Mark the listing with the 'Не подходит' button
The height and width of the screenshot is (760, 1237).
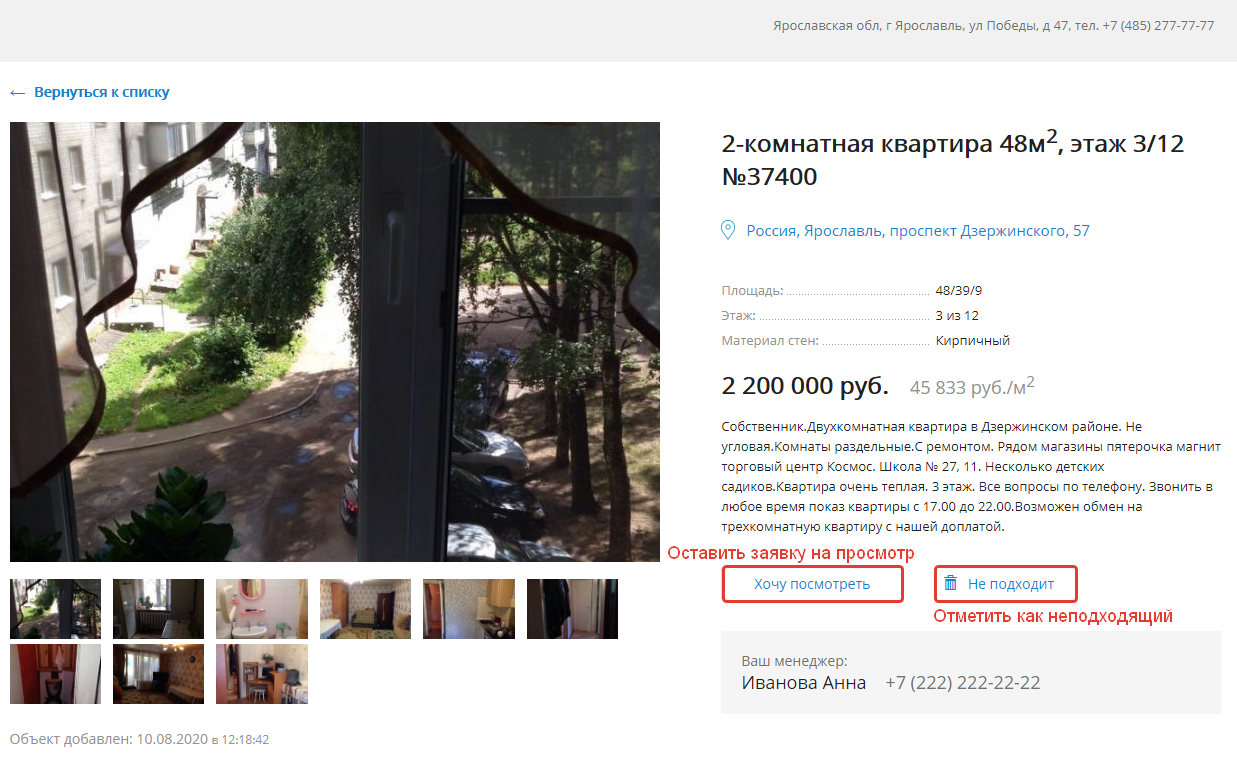pos(1006,584)
